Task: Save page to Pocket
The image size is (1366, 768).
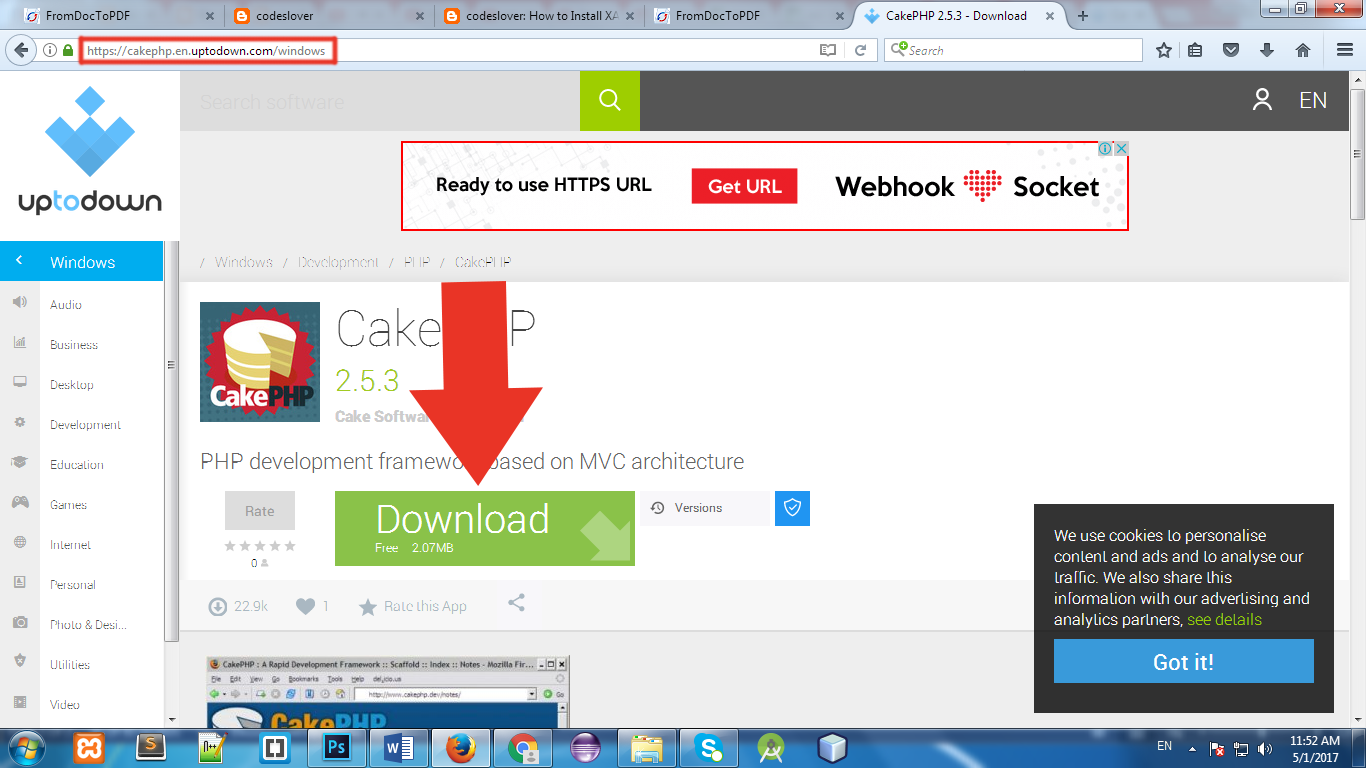Action: [1232, 50]
